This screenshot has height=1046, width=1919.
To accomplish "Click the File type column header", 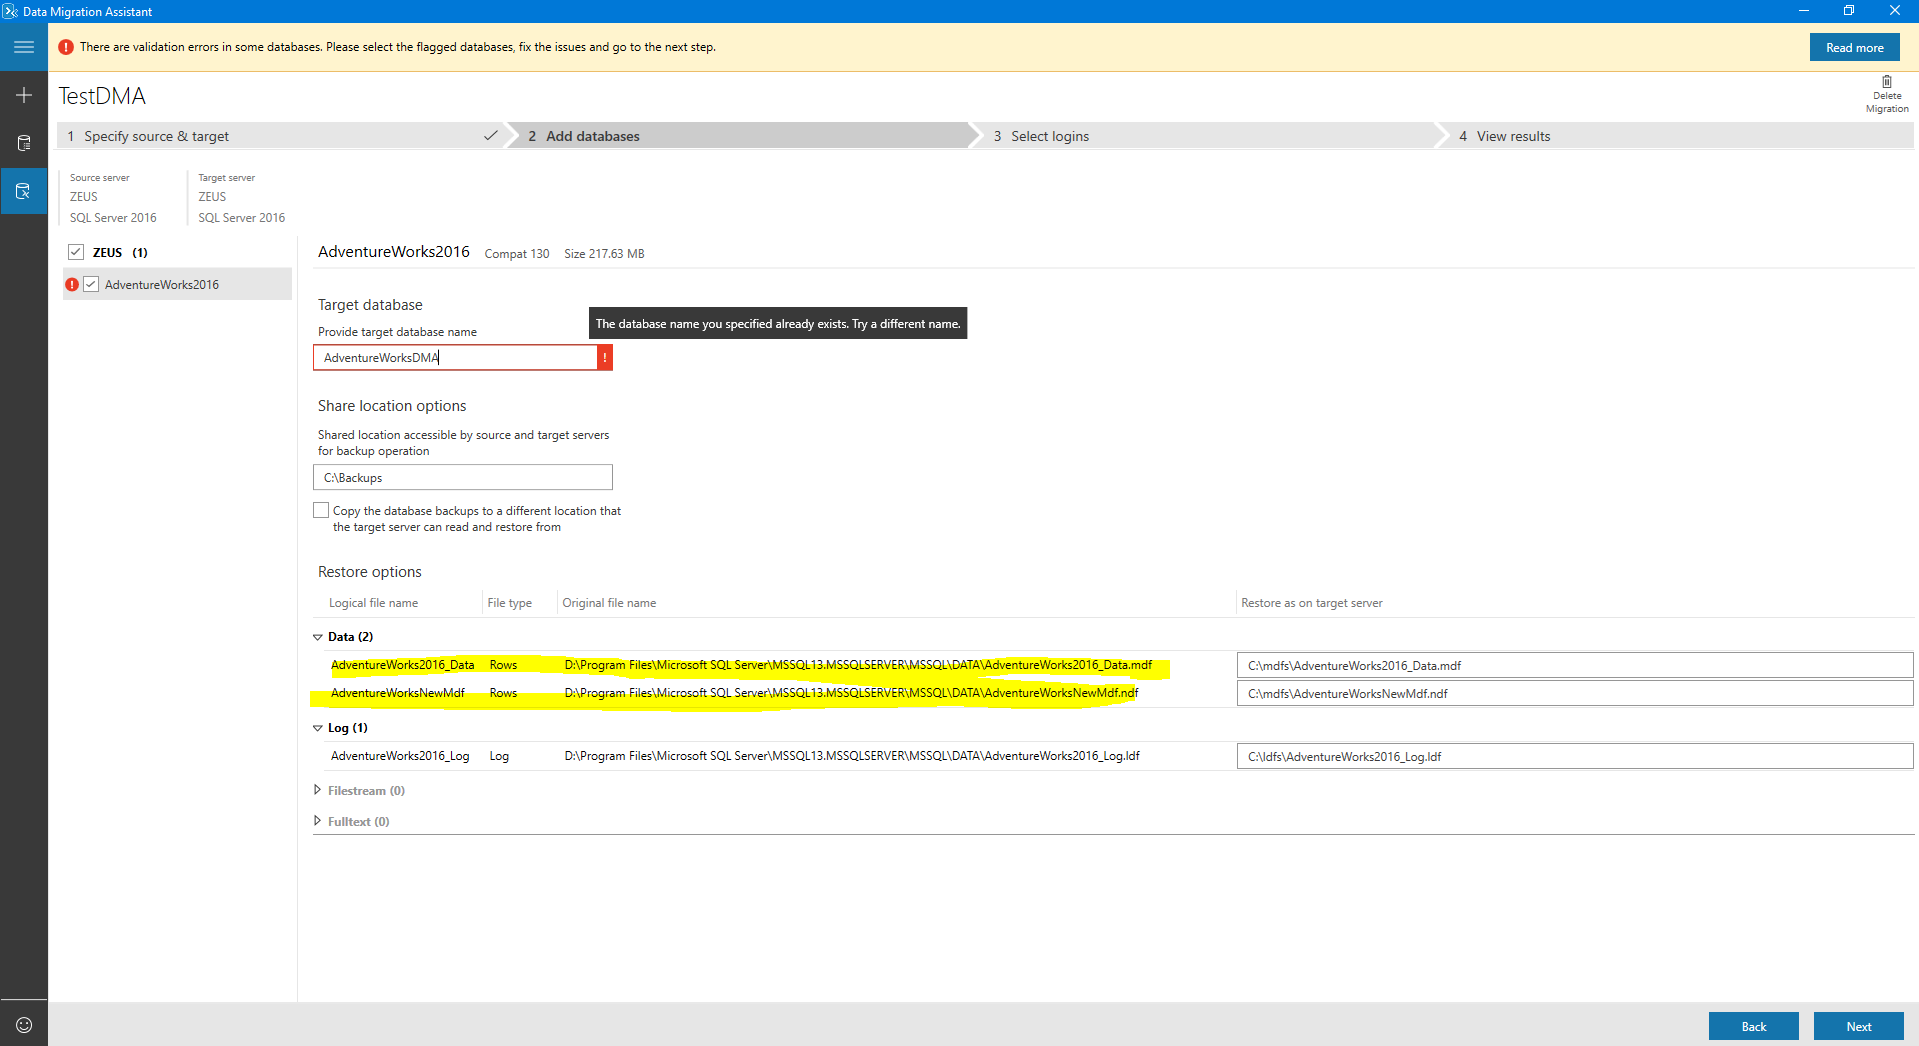I will pos(510,603).
